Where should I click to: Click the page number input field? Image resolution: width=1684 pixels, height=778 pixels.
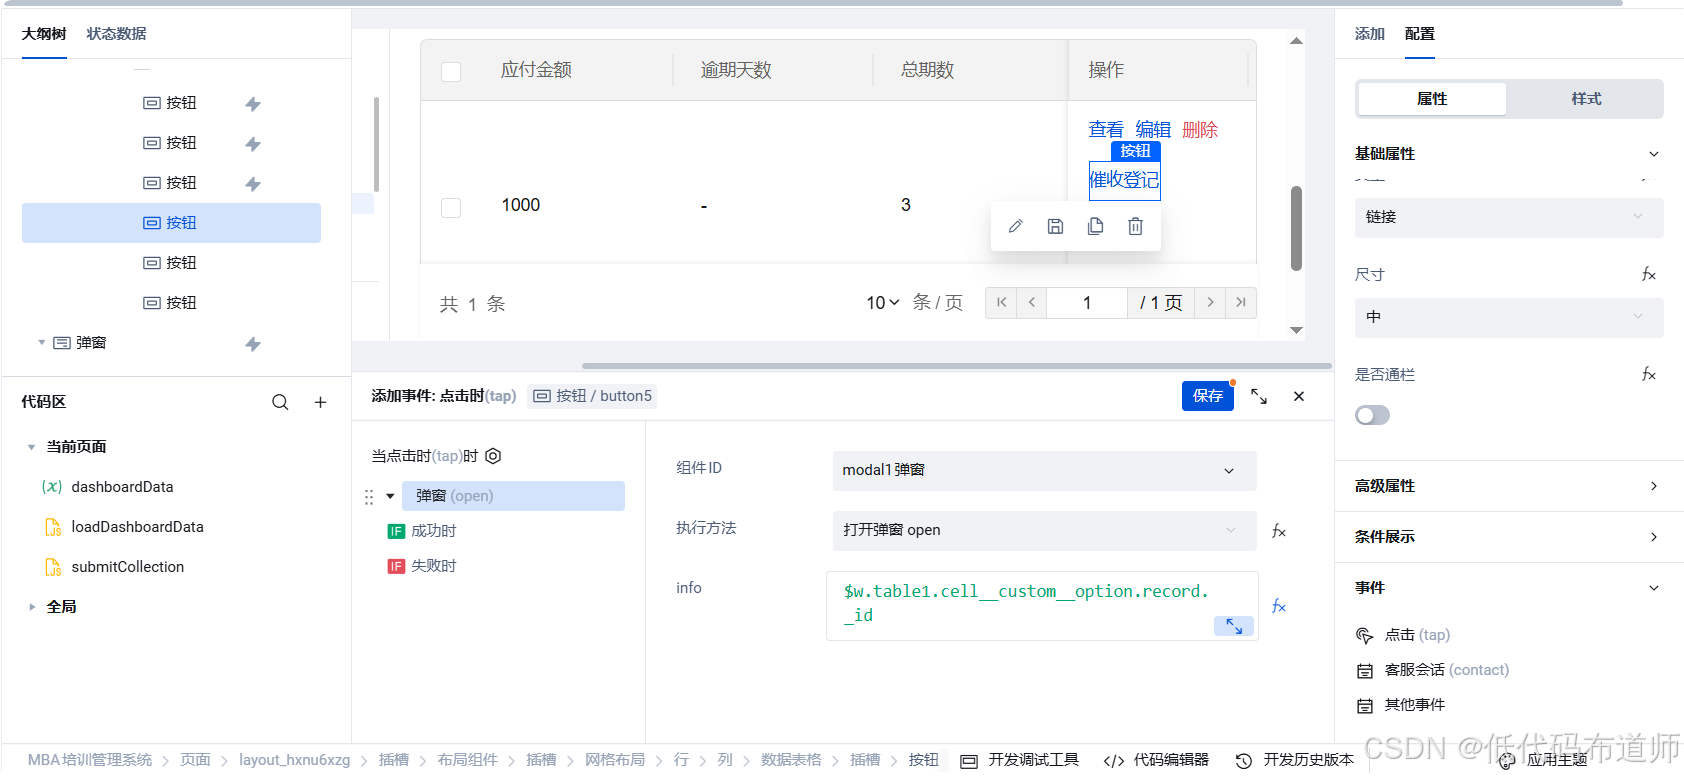1087,302
